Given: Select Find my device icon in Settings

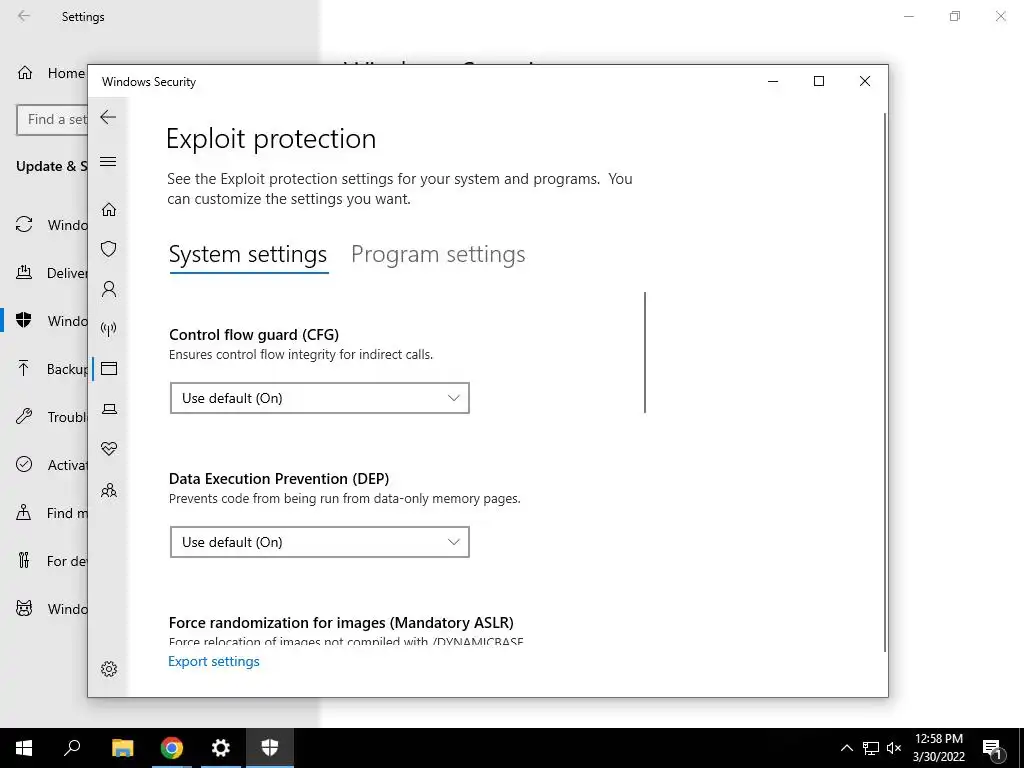Looking at the screenshot, I should pyautogui.click(x=24, y=513).
